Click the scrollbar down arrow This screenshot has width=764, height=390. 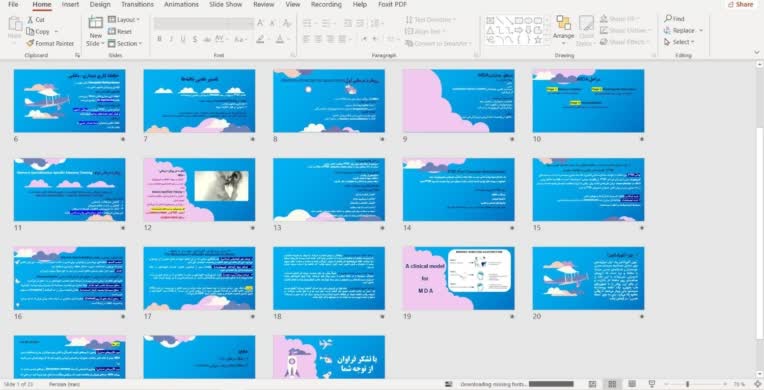pos(759,375)
